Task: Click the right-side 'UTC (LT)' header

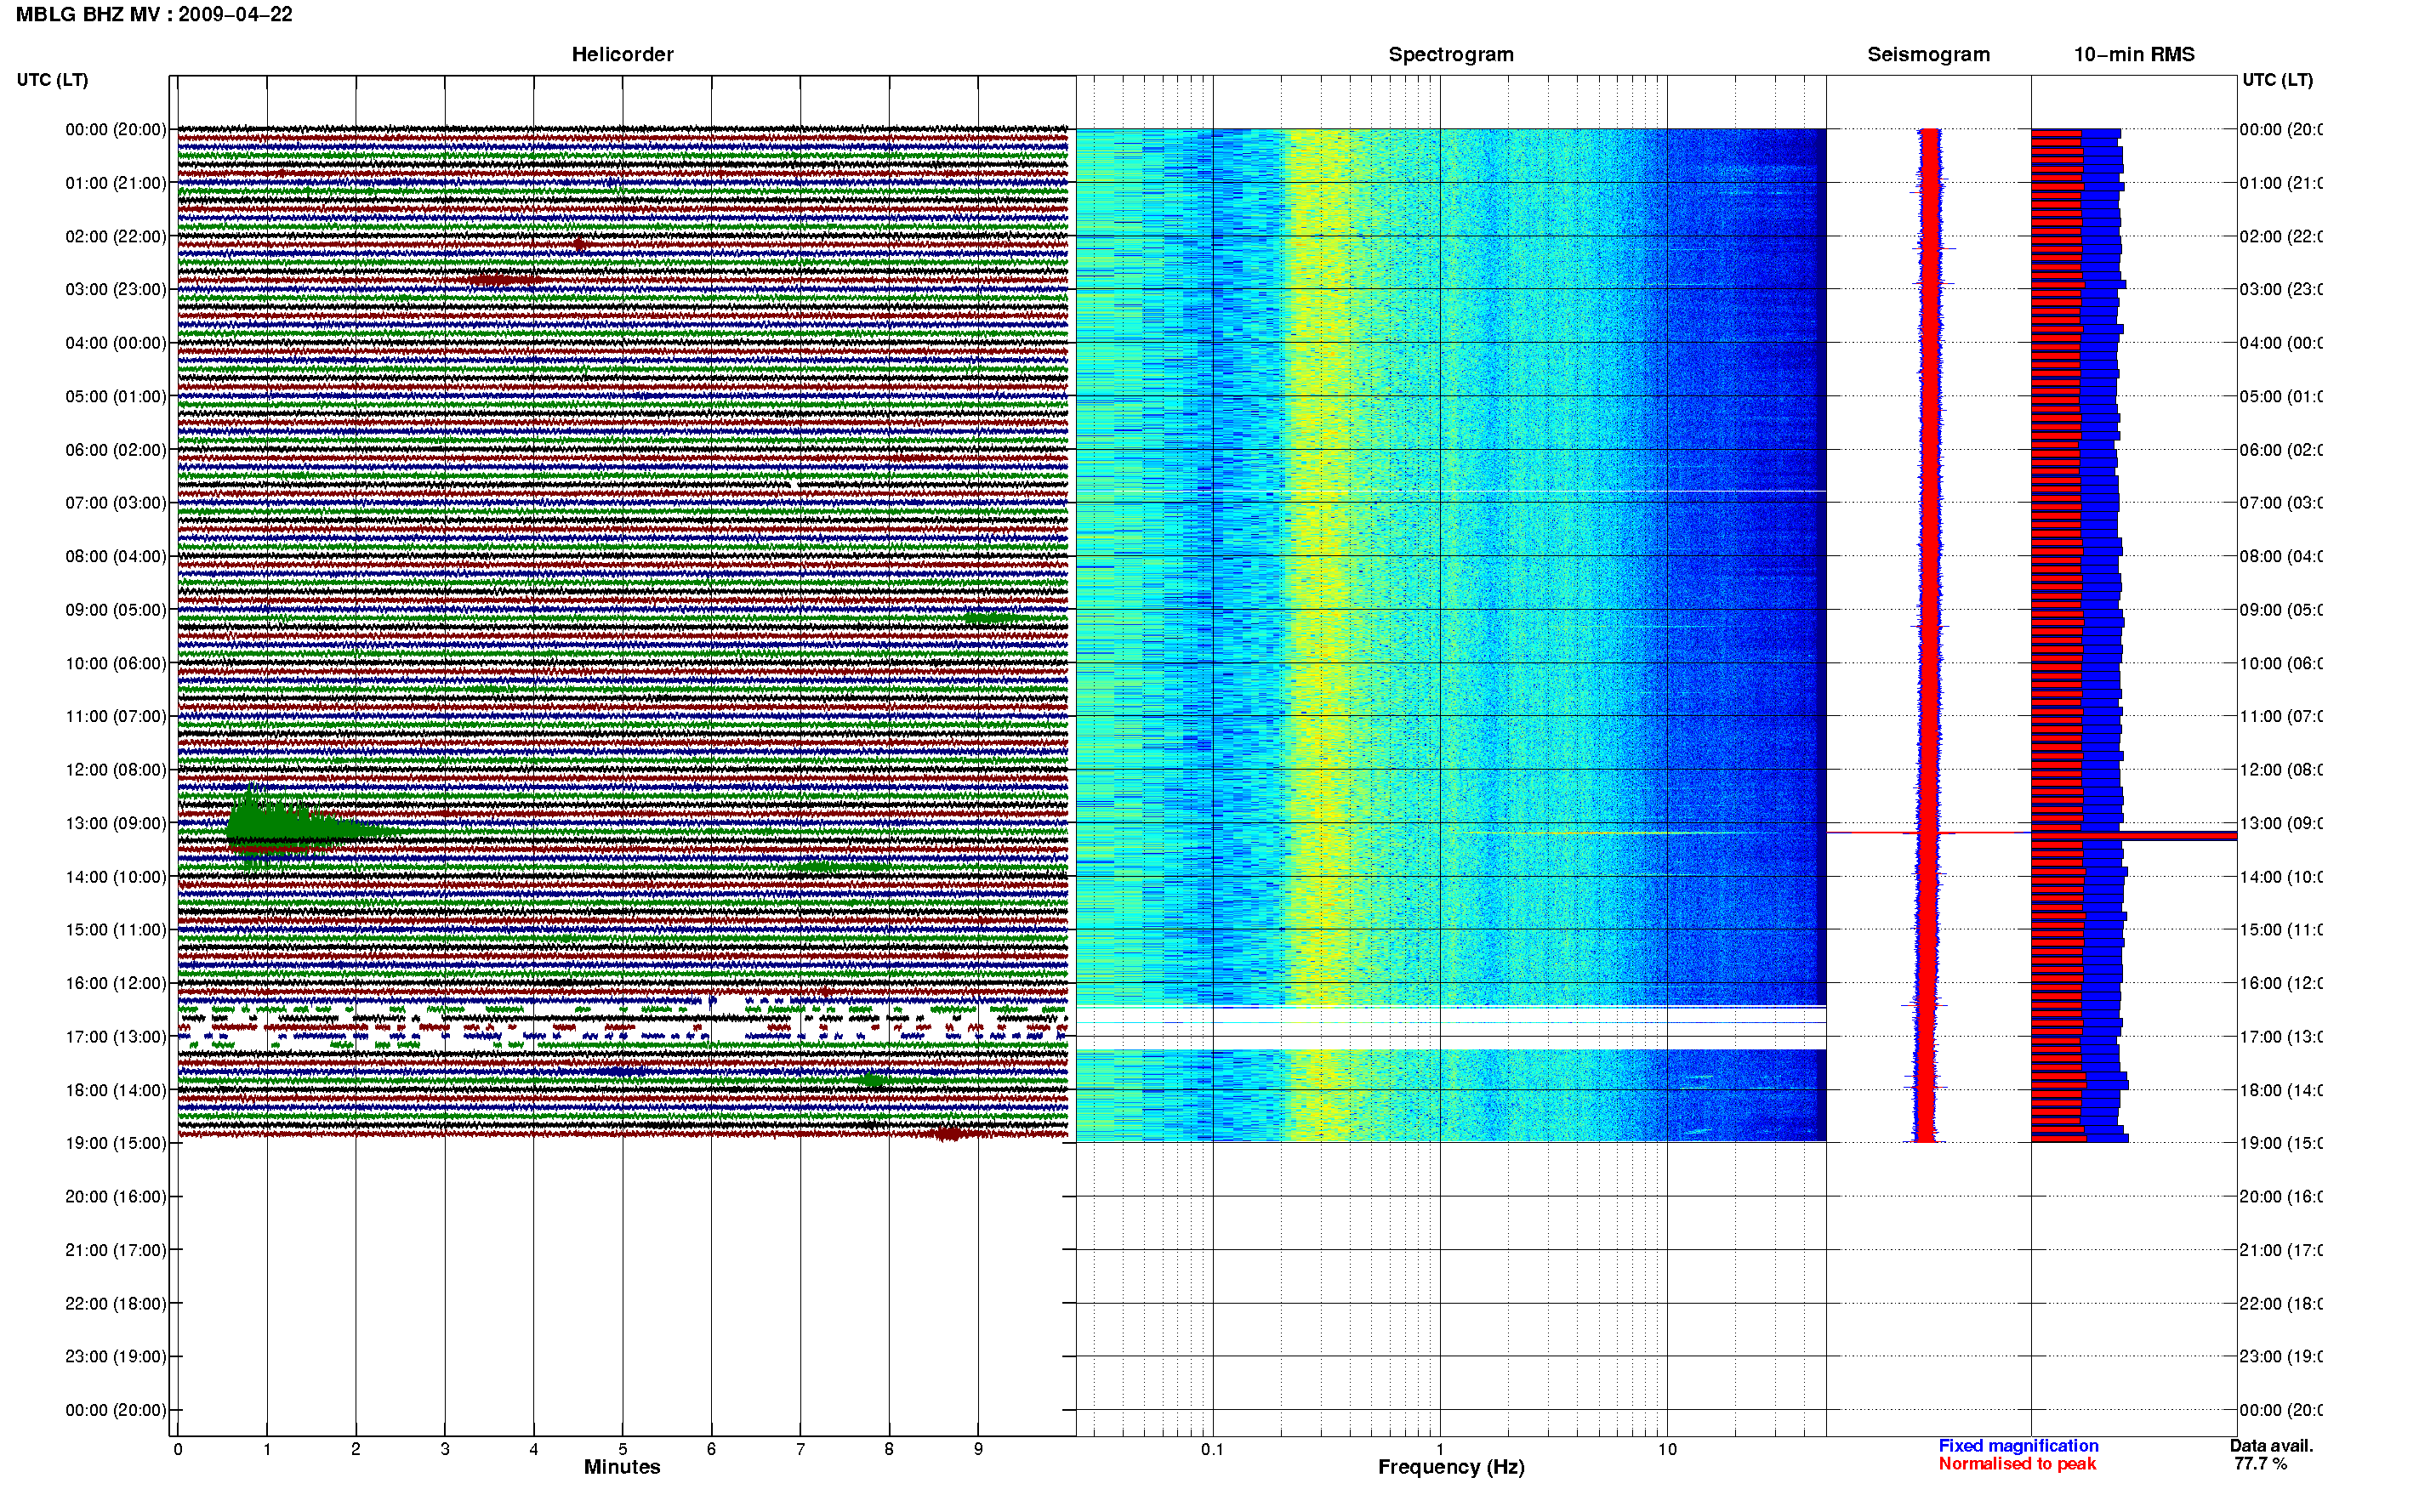Action: click(2277, 80)
